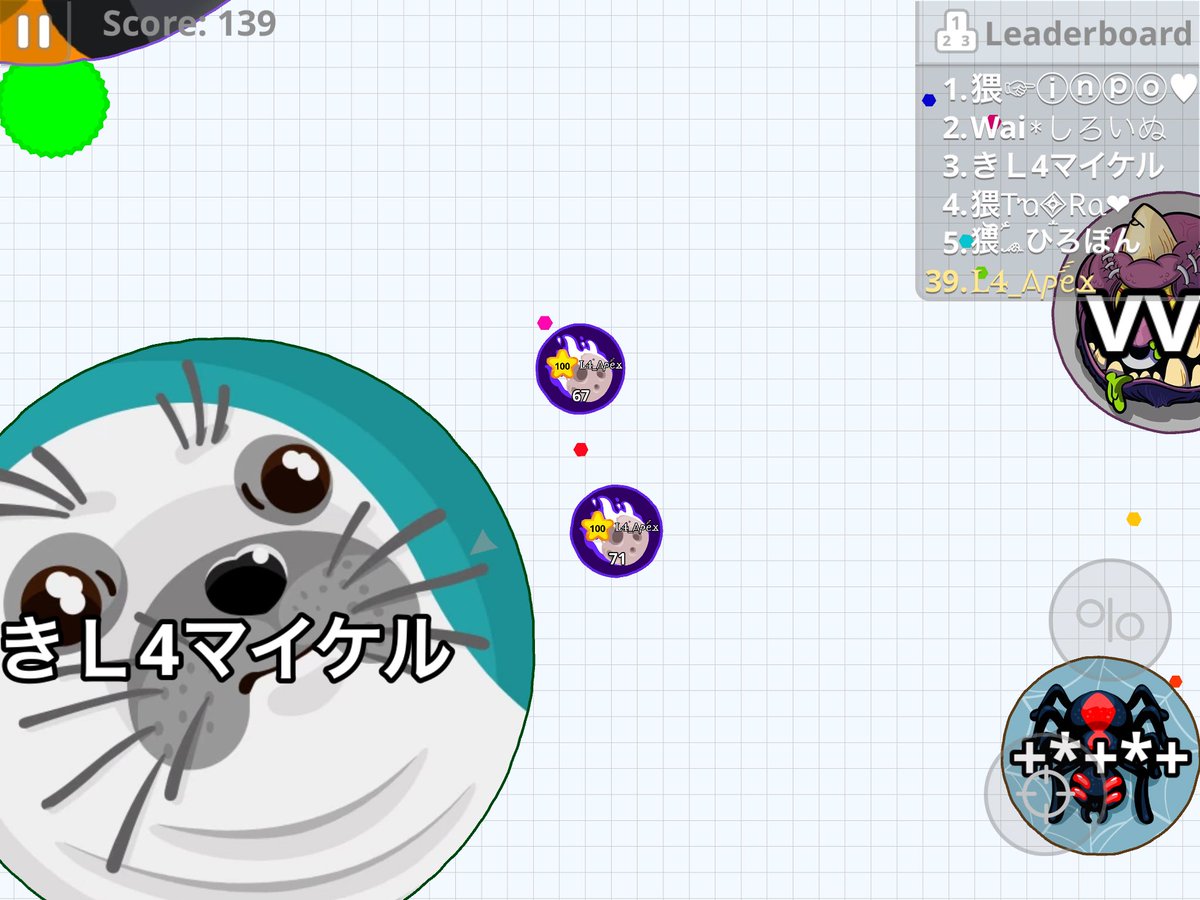Select the leaderboard rank 4 entry with TaRa
The image size is (1200, 900).
(x=1036, y=204)
